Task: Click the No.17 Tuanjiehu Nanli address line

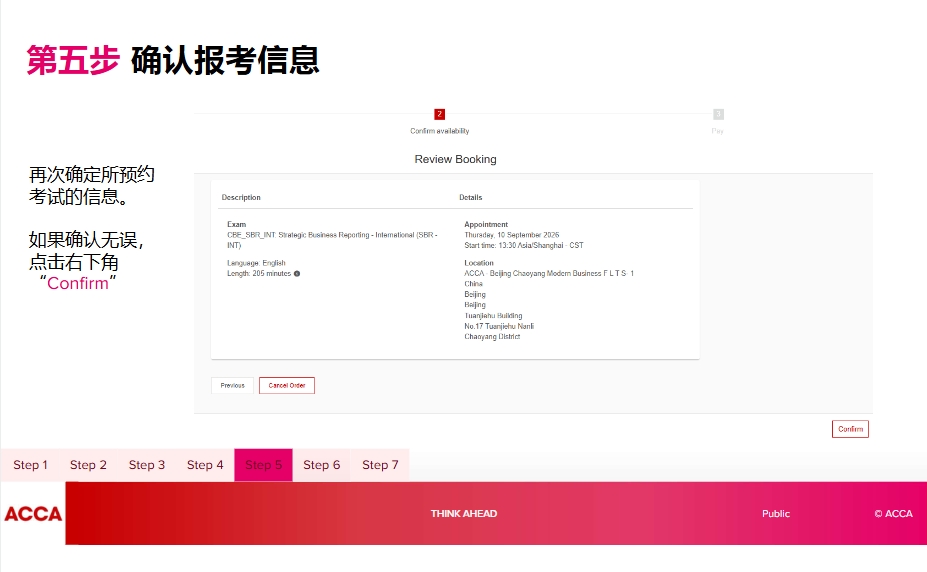Action: 499,326
